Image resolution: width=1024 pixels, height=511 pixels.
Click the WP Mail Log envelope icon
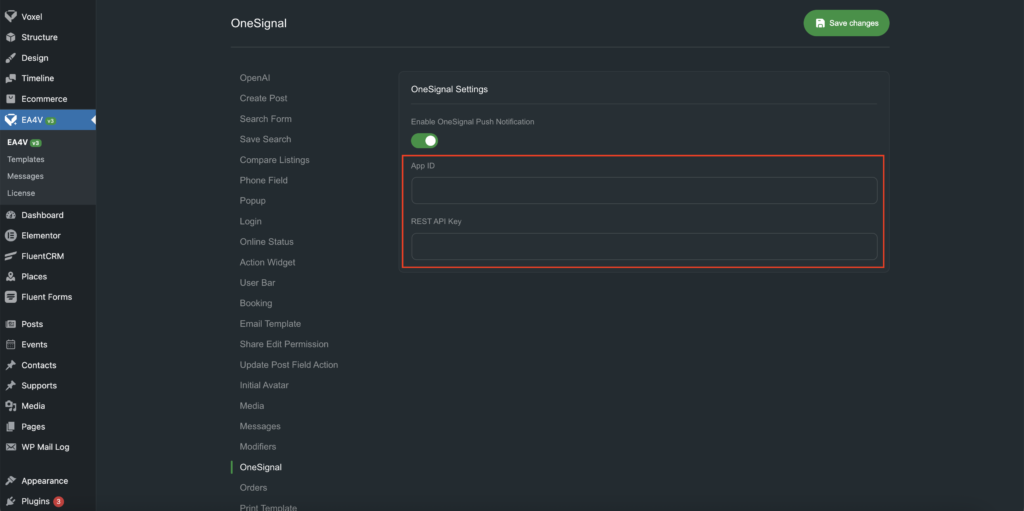click(11, 447)
